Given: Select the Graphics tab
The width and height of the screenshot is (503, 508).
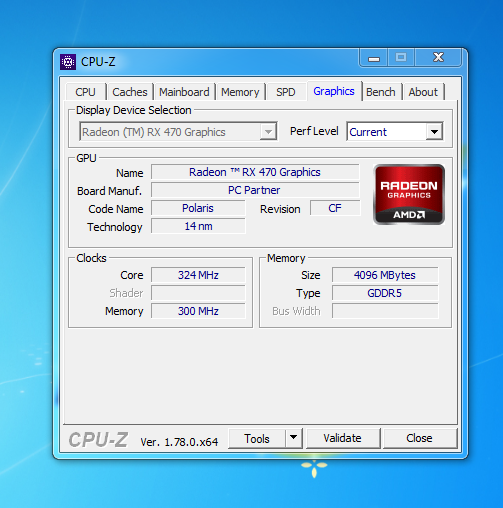Looking at the screenshot, I should click(x=334, y=91).
